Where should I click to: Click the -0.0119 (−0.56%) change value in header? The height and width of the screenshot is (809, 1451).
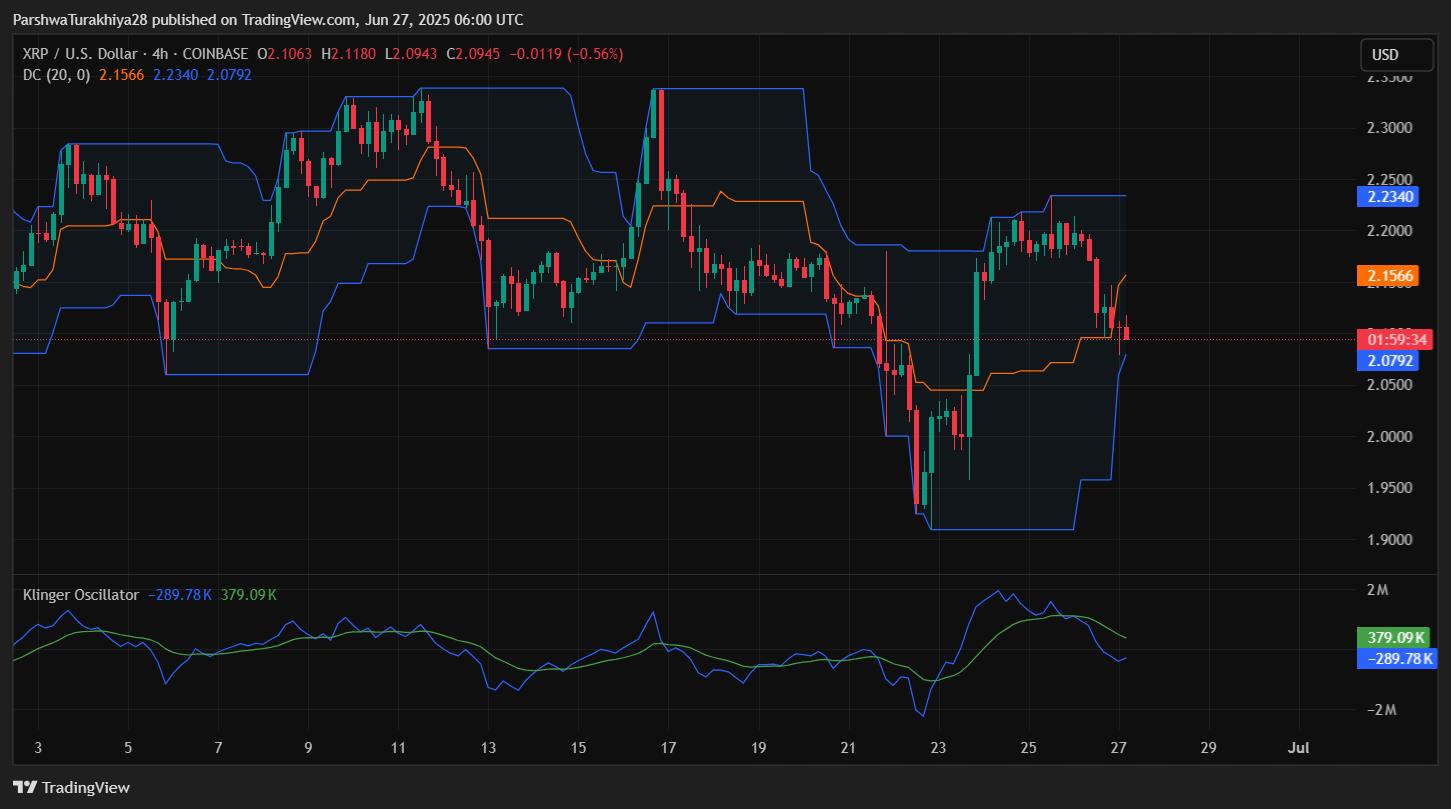566,54
